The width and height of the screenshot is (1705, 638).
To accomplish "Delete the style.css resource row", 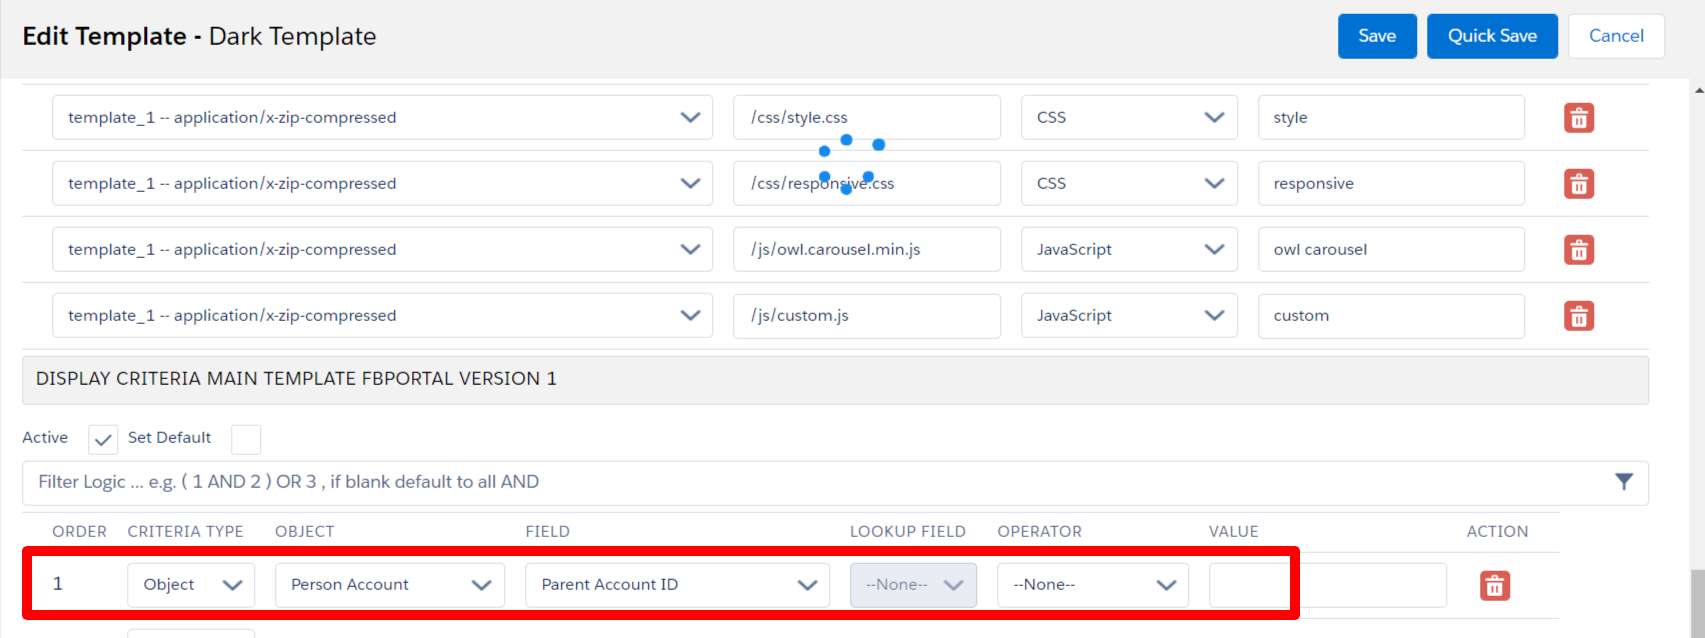I will 1578,118.
